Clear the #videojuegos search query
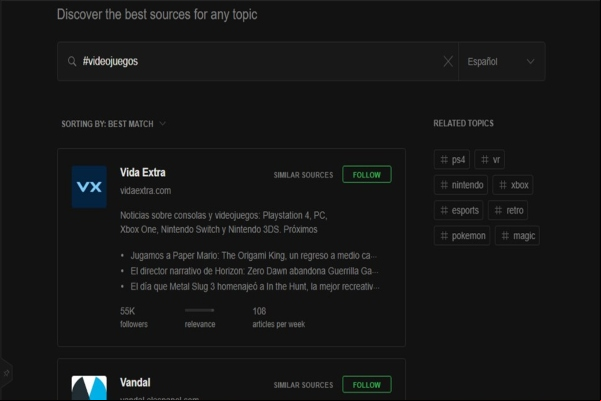This screenshot has height=401, width=601. [x=448, y=61]
